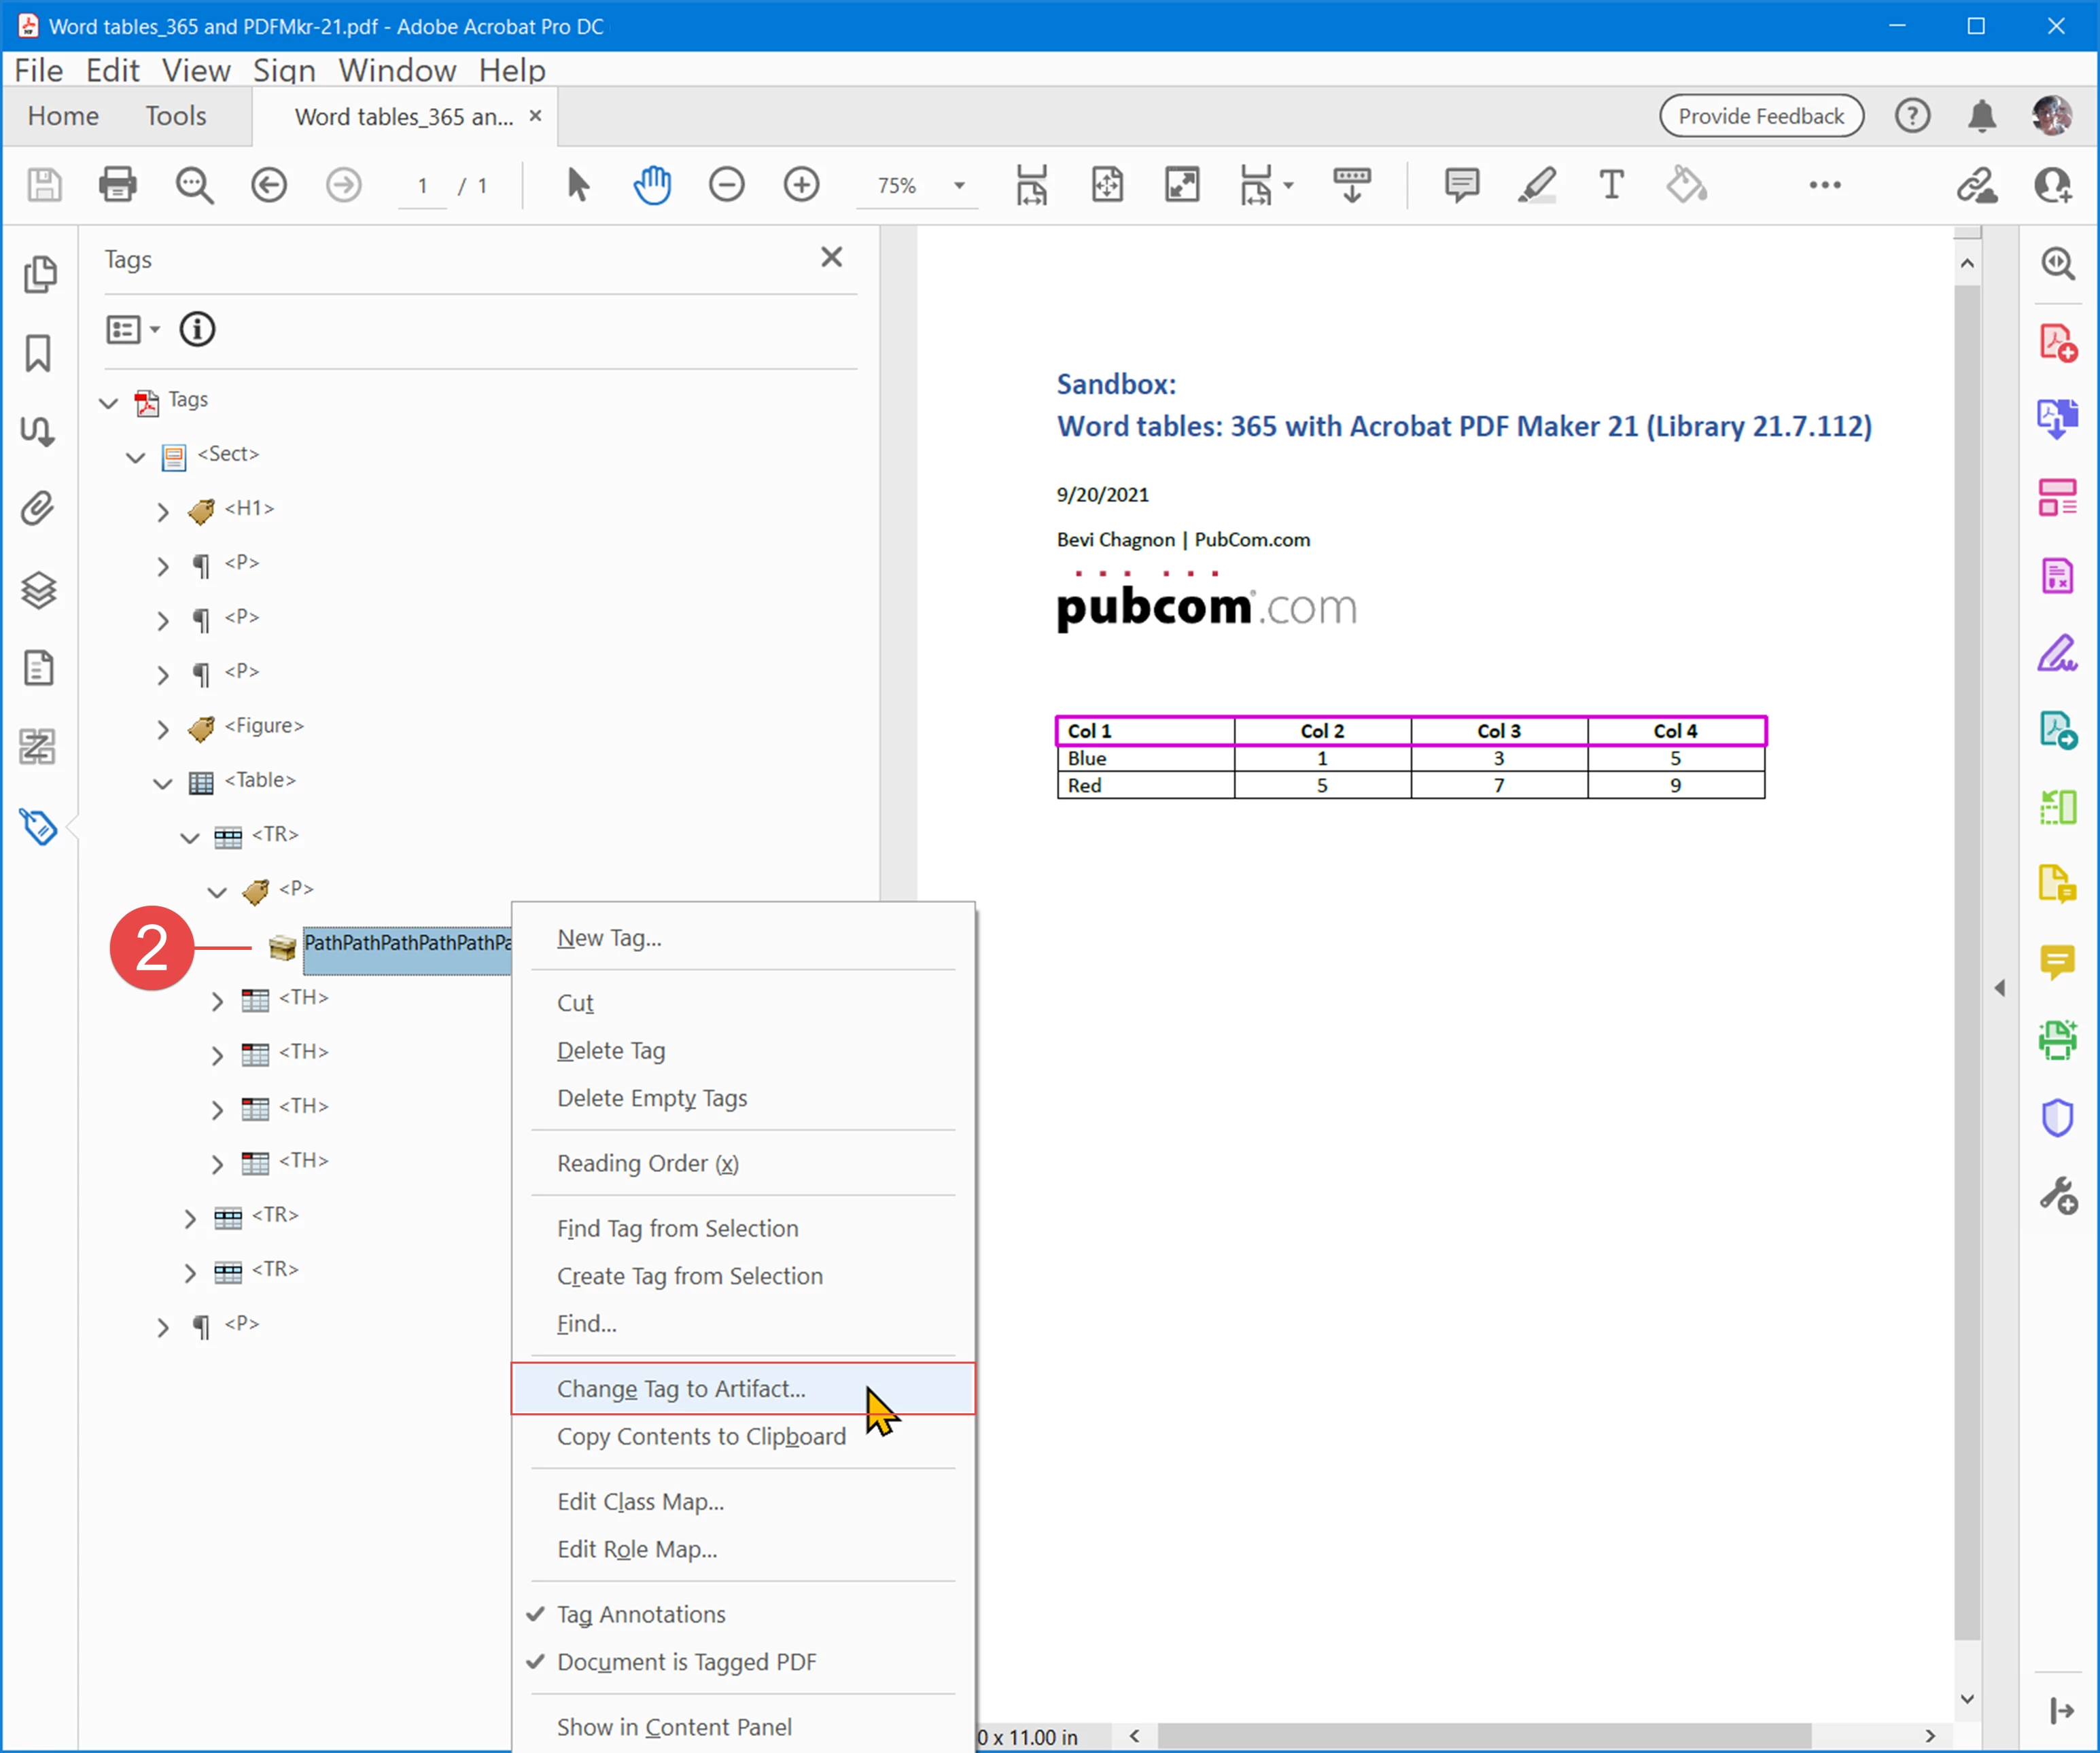Click the page number input field
The width and height of the screenshot is (2100, 1753).
423,186
